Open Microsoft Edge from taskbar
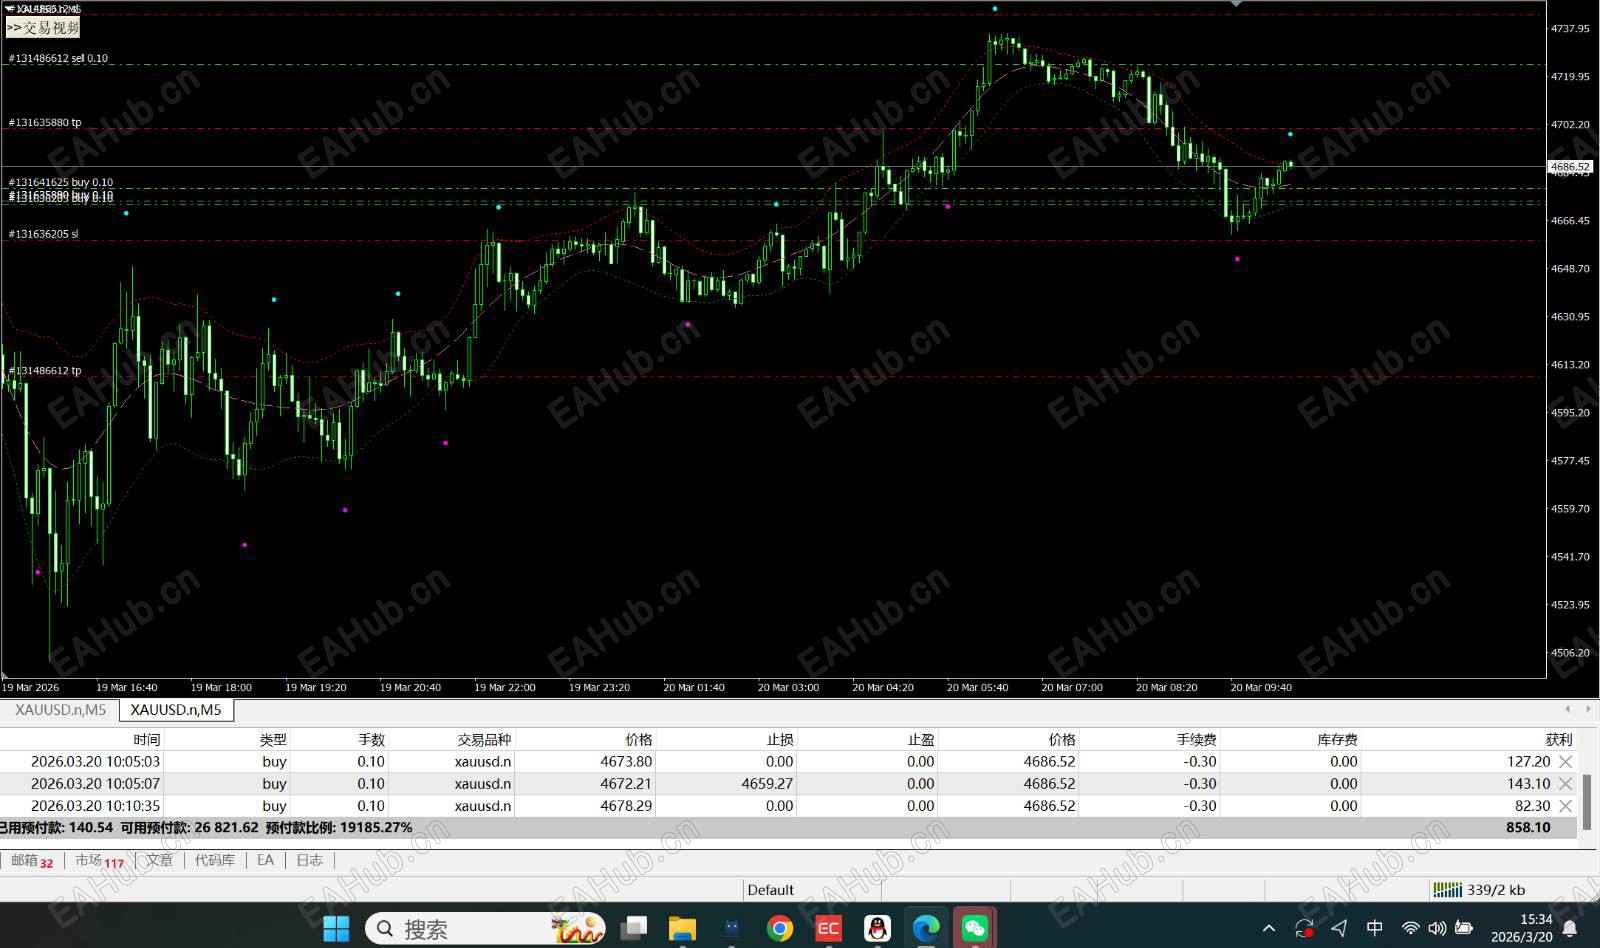This screenshot has width=1600, height=948. (x=926, y=929)
